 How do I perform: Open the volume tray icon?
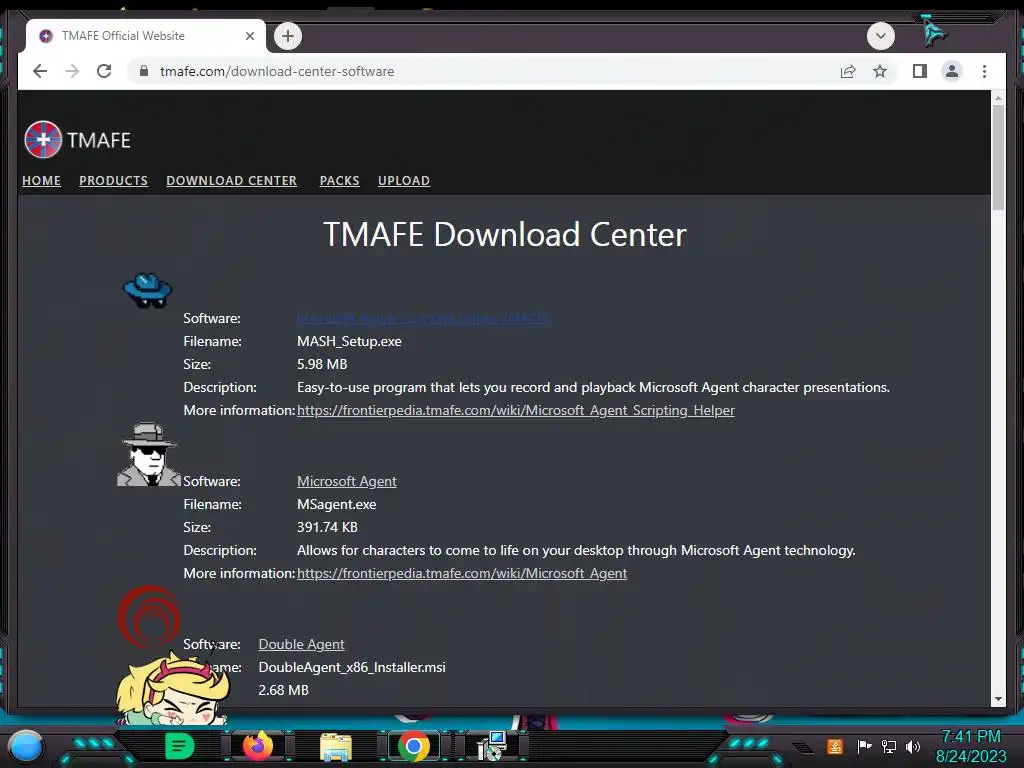click(x=913, y=746)
